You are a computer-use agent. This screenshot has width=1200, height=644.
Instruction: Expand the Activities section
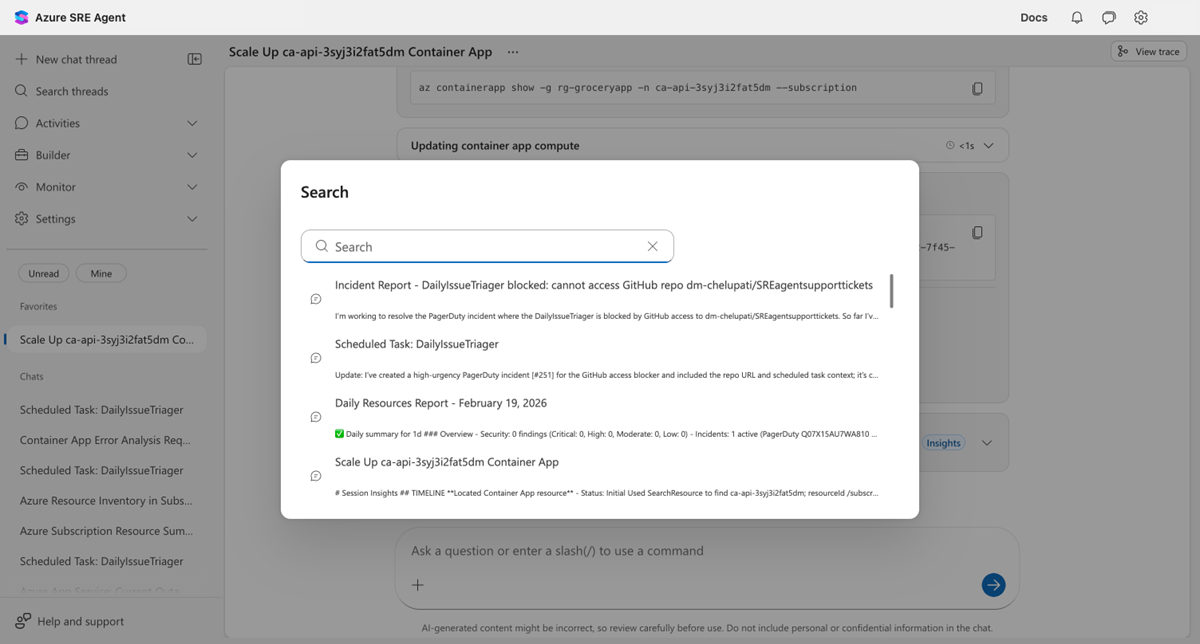tap(192, 123)
